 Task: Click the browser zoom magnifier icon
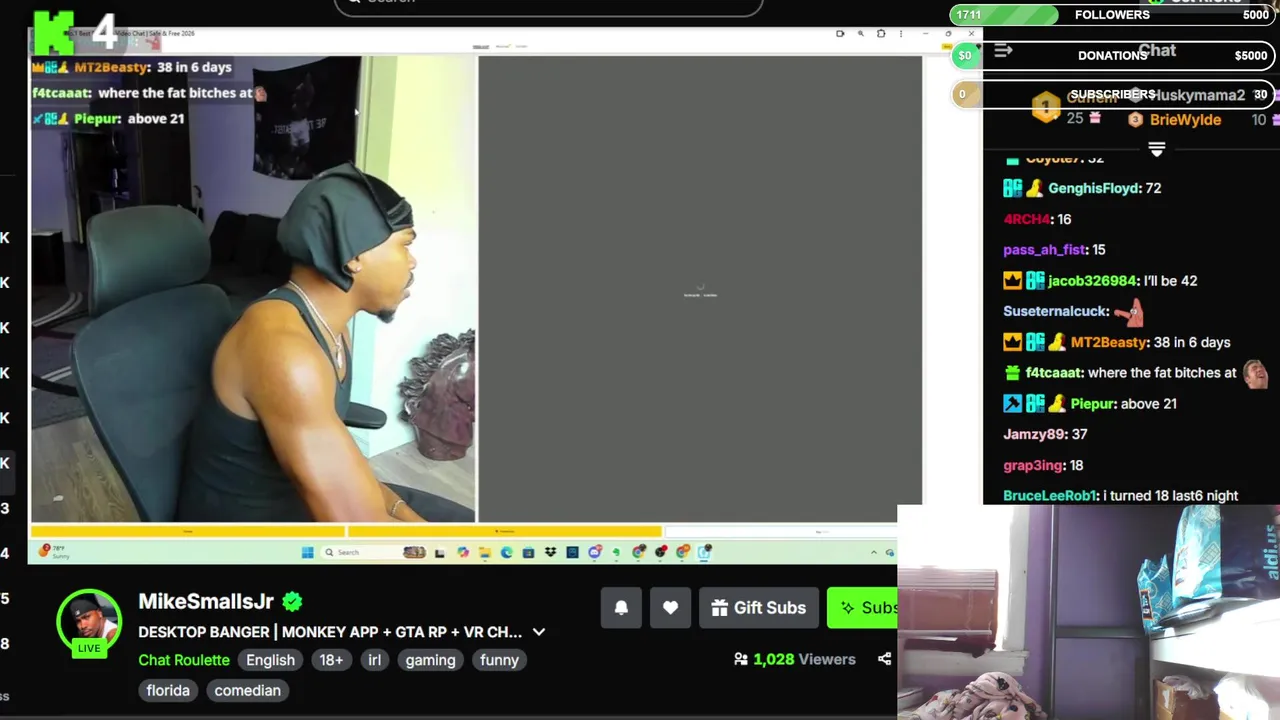(861, 34)
